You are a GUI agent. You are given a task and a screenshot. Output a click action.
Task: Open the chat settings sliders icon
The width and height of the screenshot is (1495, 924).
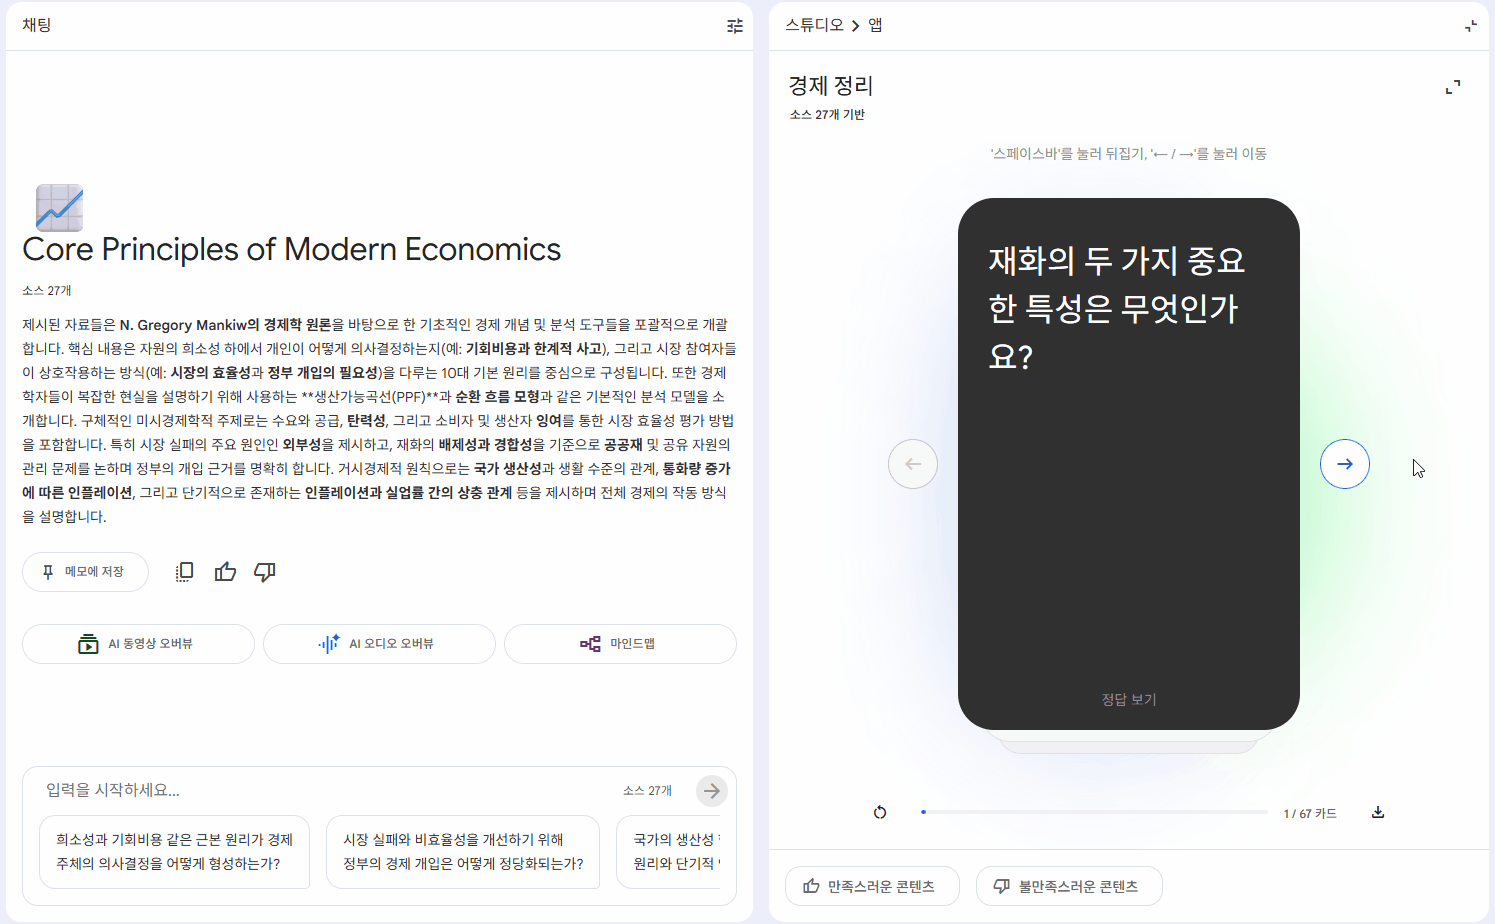tap(735, 25)
